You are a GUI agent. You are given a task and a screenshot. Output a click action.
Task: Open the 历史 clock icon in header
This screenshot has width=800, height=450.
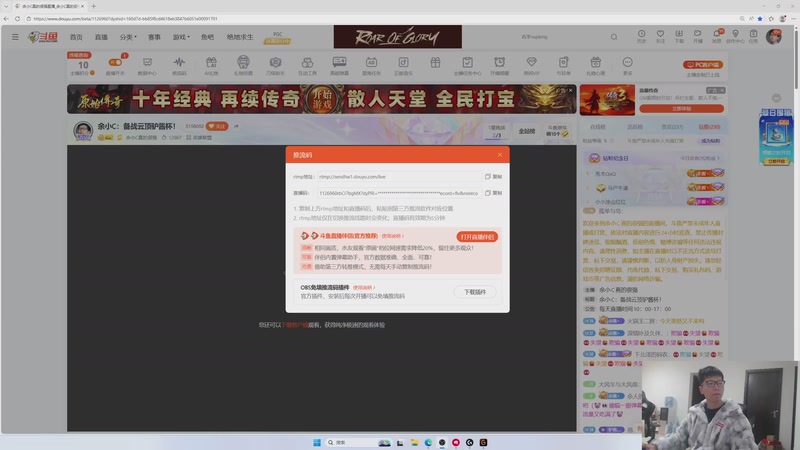click(641, 36)
